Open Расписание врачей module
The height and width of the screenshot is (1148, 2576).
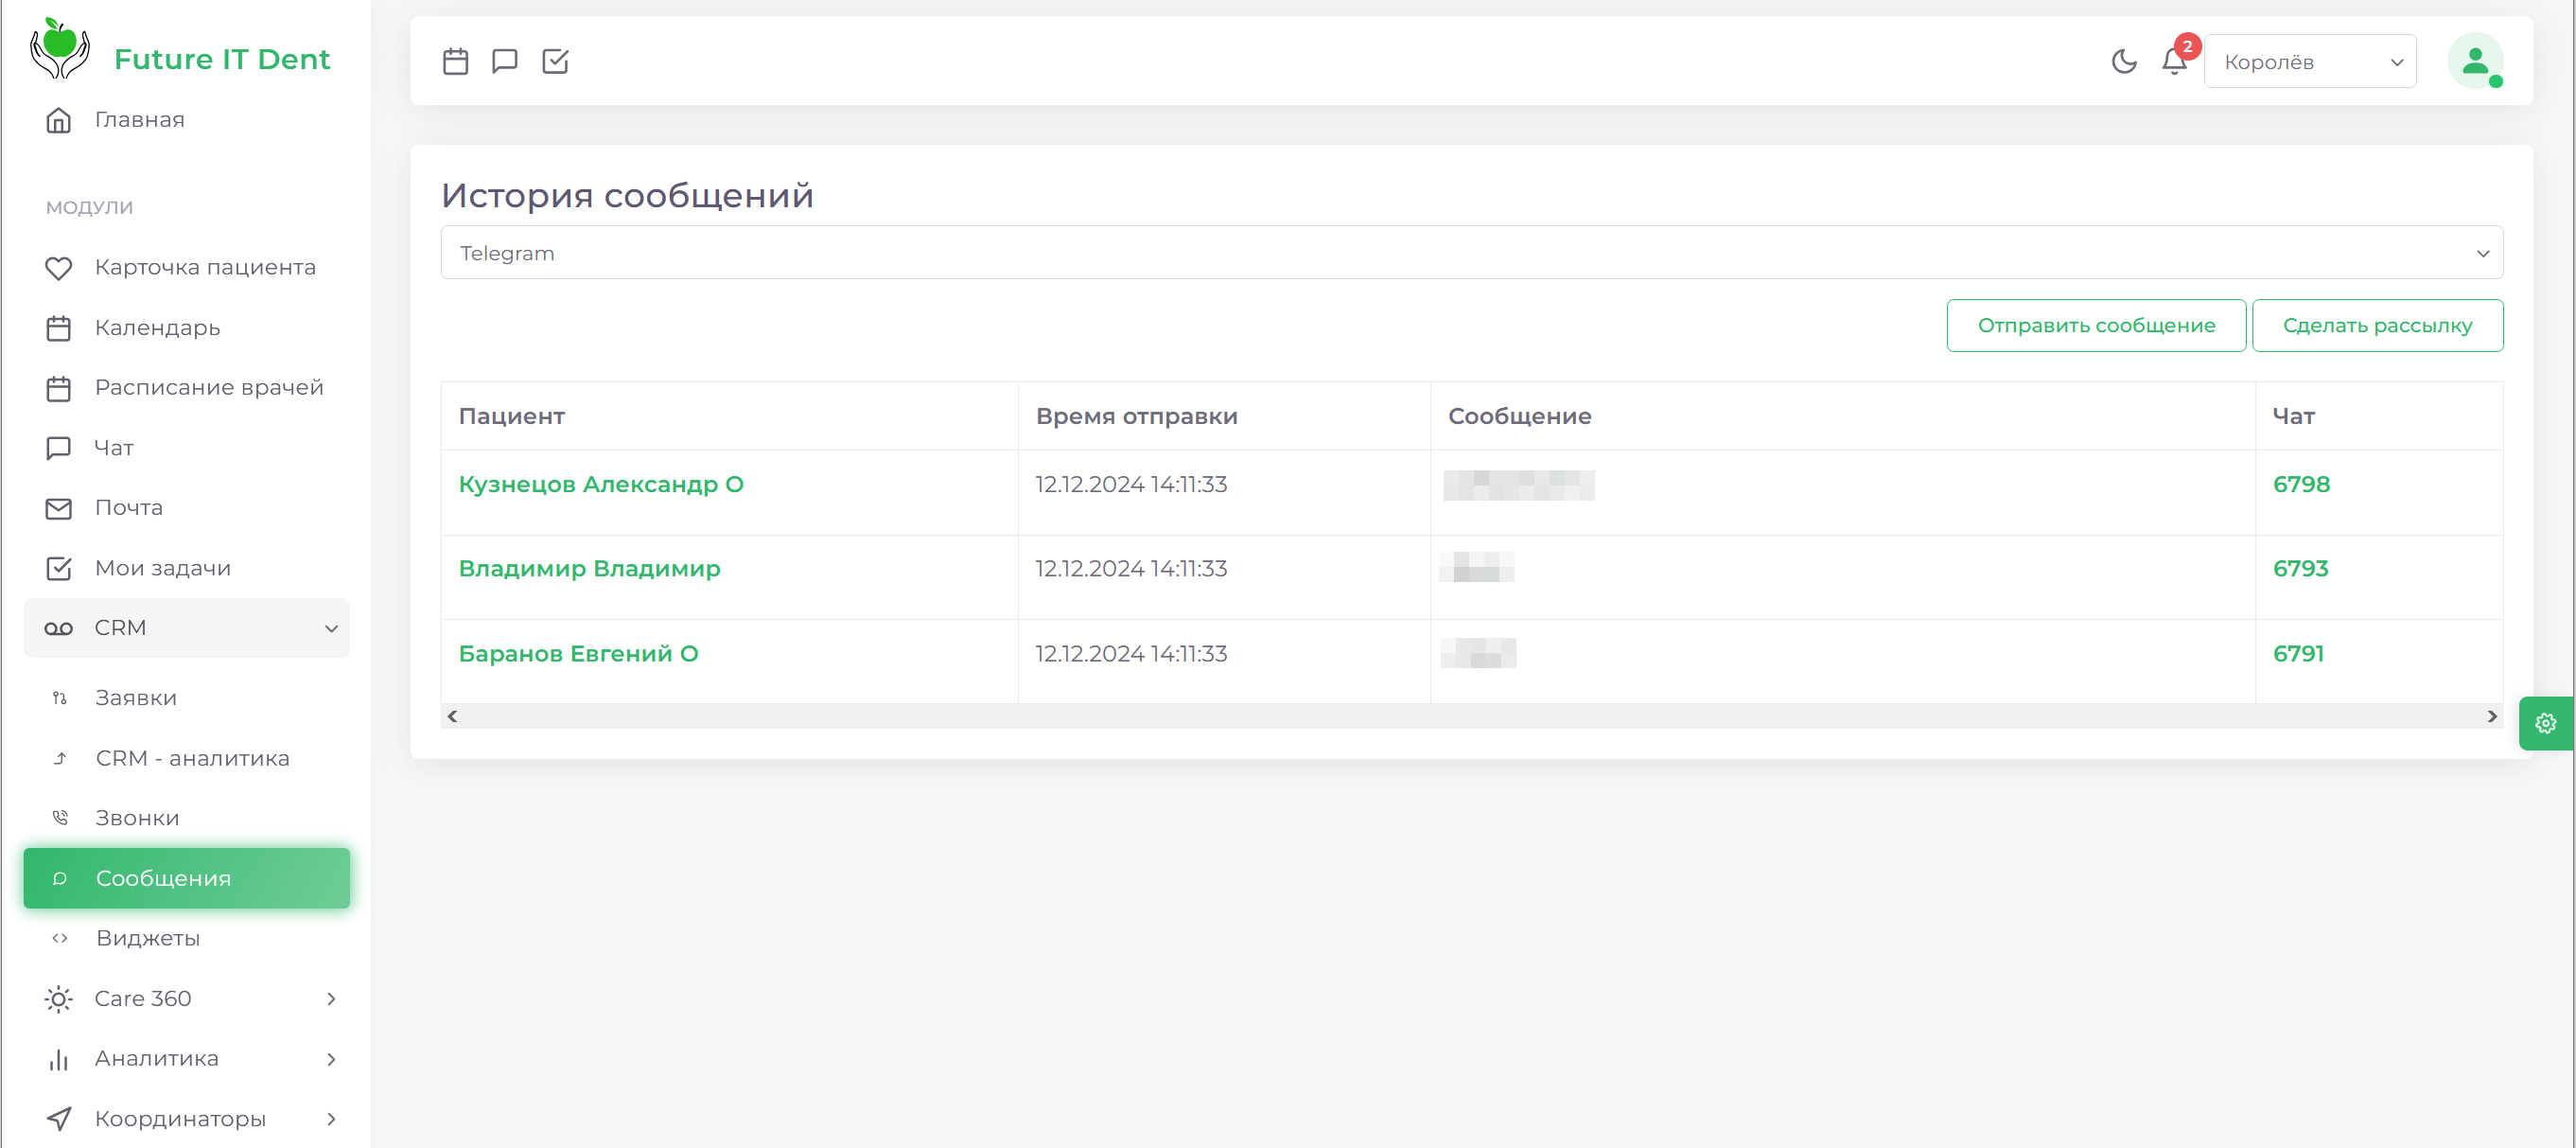(x=209, y=388)
